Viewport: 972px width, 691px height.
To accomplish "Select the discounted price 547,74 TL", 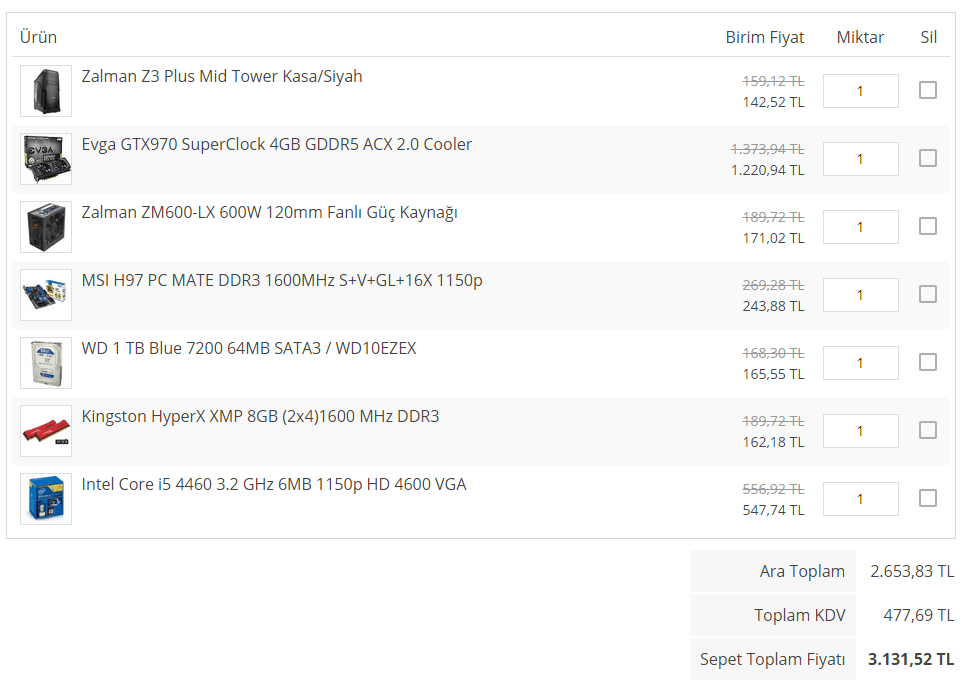I will 774,510.
